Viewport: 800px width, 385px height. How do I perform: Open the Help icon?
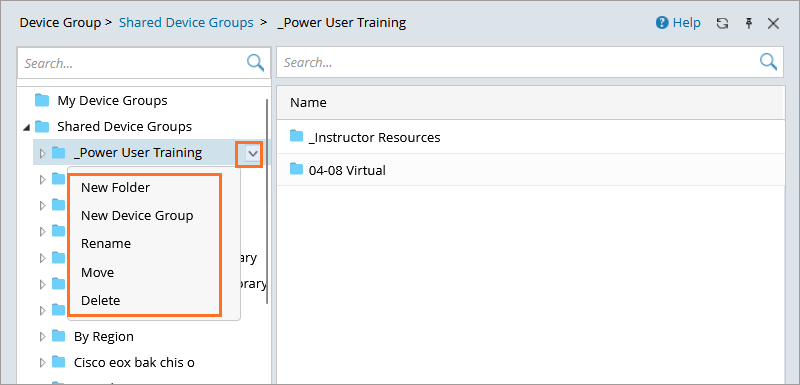coord(662,23)
